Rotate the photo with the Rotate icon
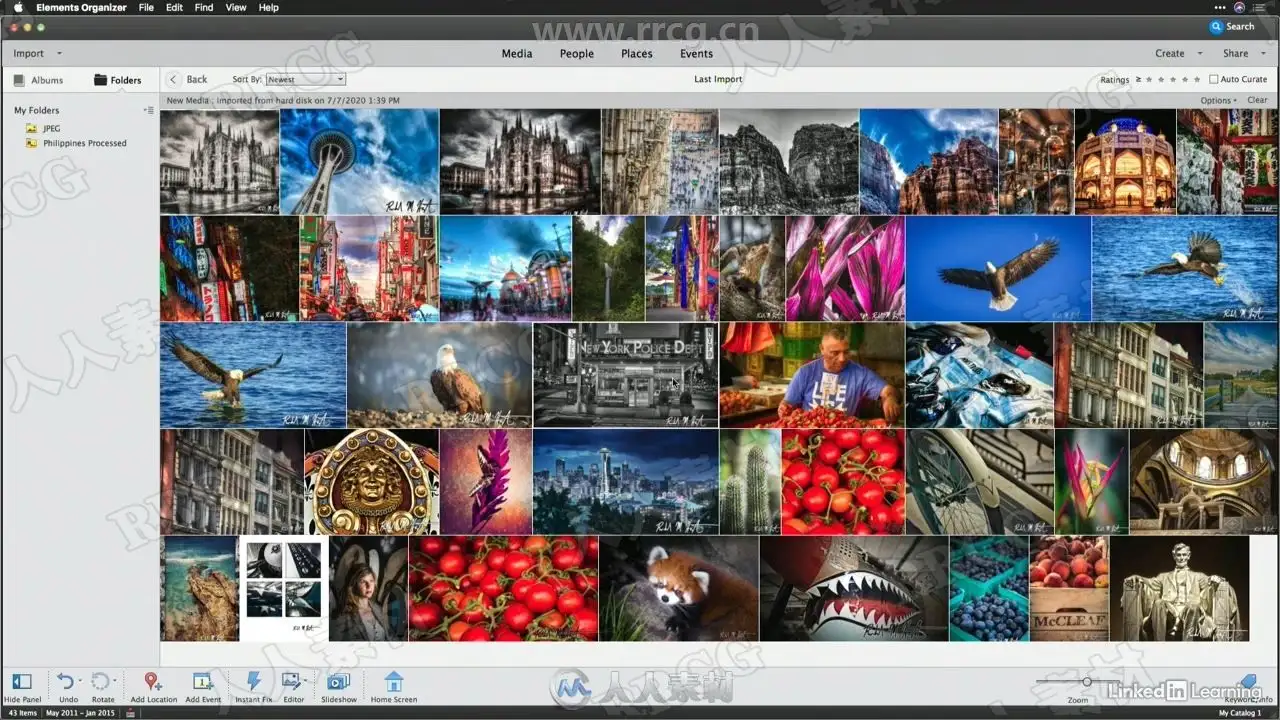Screen dimensions: 1280x720 coord(100,681)
